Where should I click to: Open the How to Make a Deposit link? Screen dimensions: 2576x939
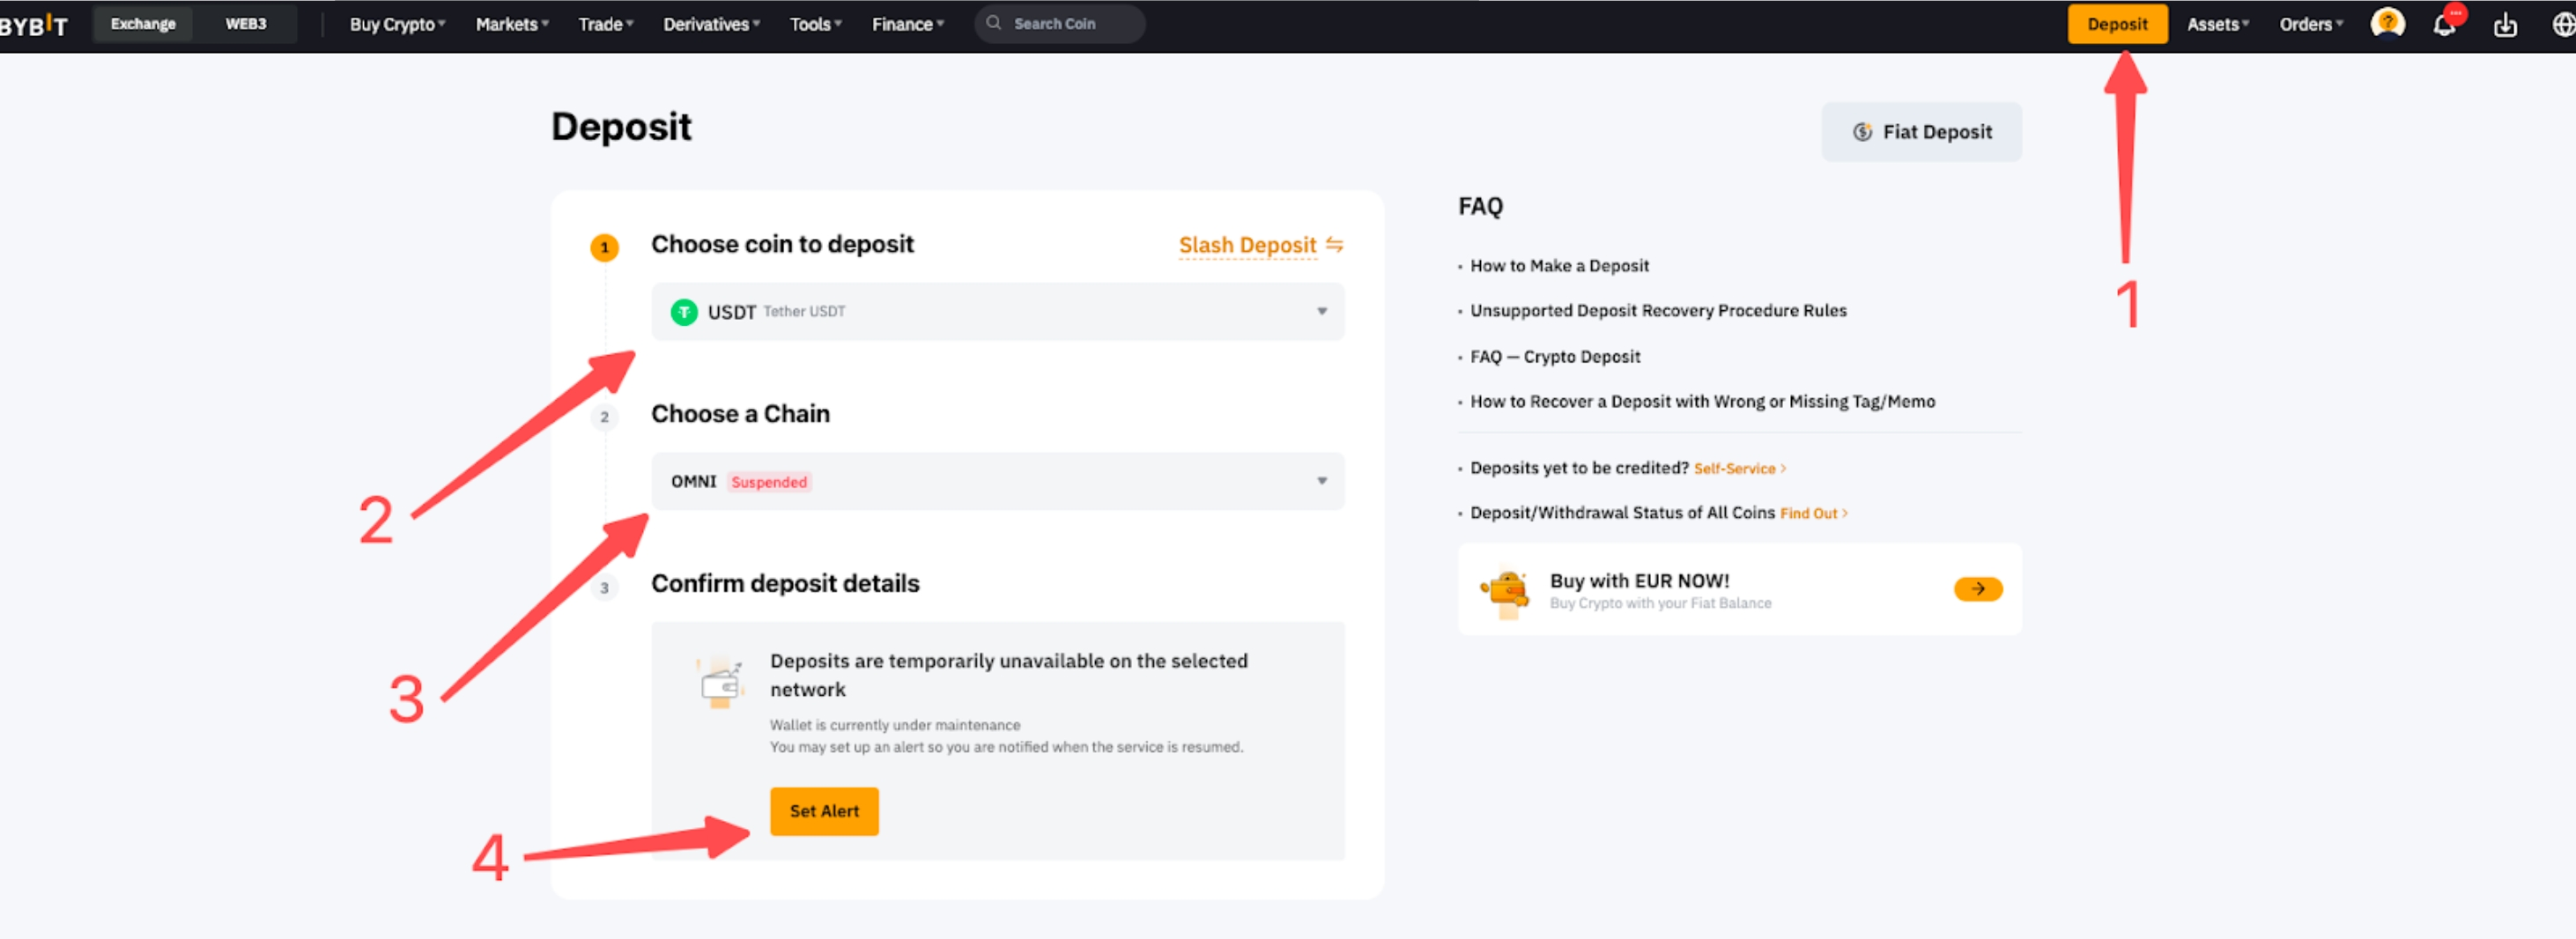[x=1558, y=266]
